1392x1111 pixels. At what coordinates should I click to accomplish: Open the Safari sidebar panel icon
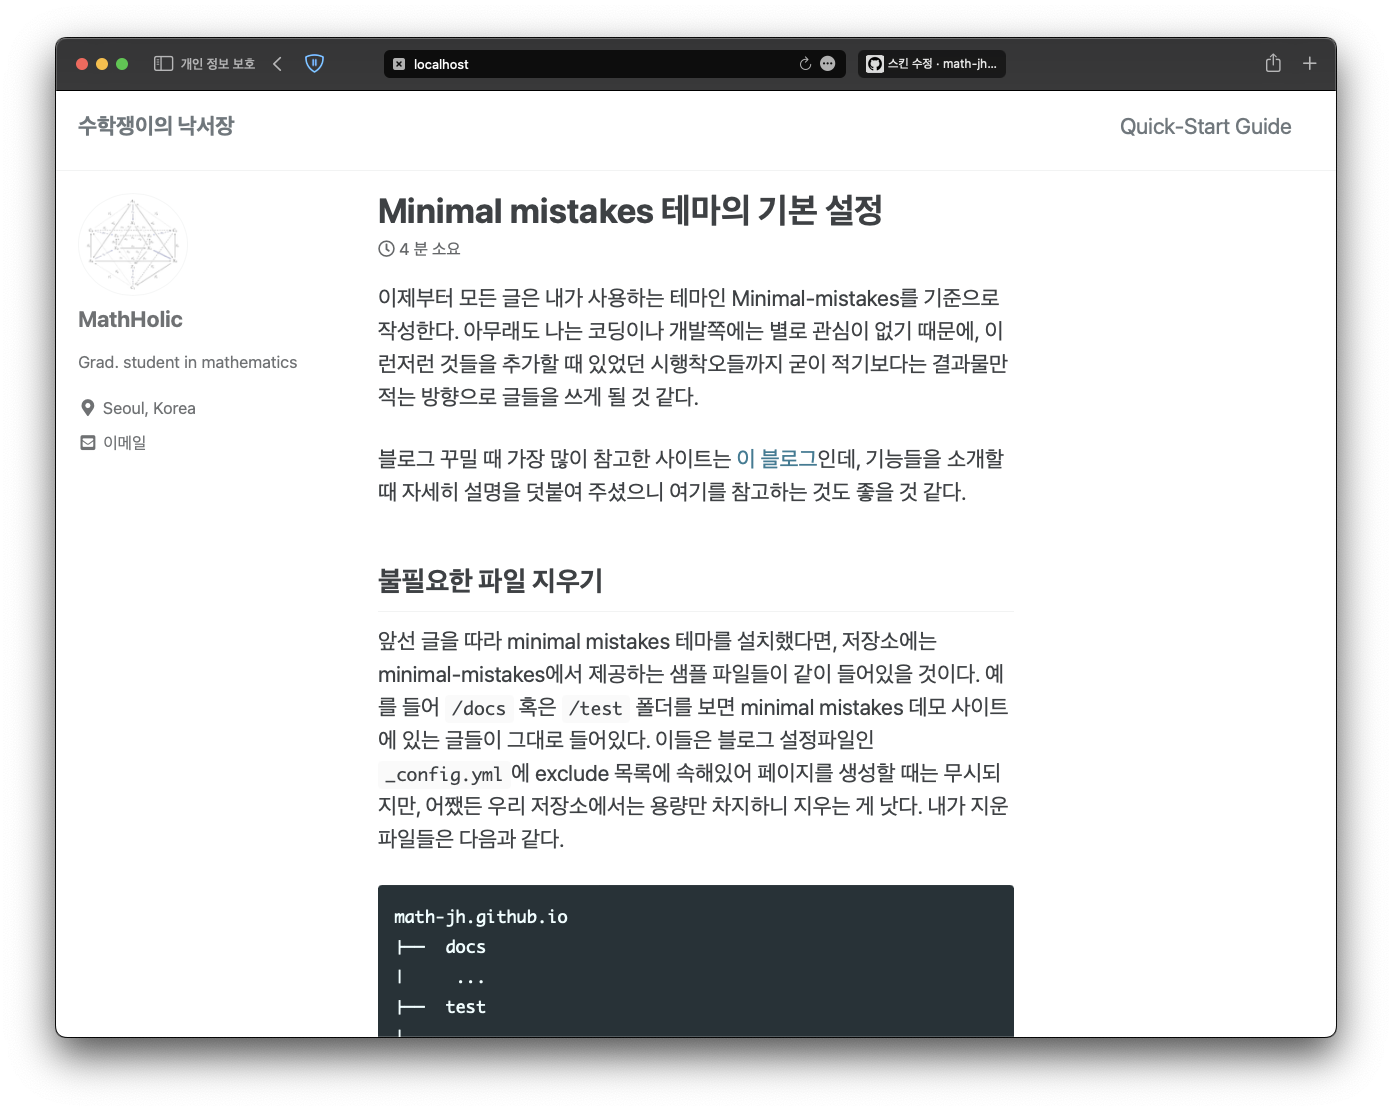pyautogui.click(x=163, y=63)
